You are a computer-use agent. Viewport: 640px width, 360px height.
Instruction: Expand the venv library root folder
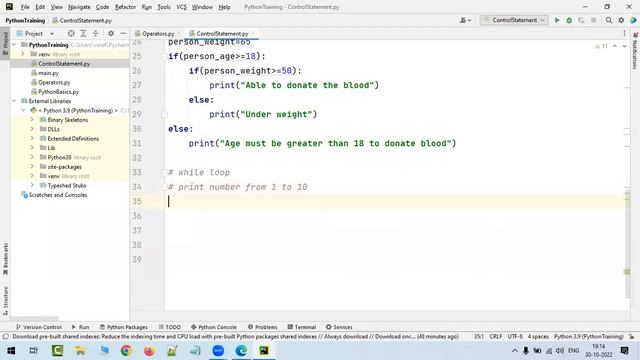(x=23, y=54)
